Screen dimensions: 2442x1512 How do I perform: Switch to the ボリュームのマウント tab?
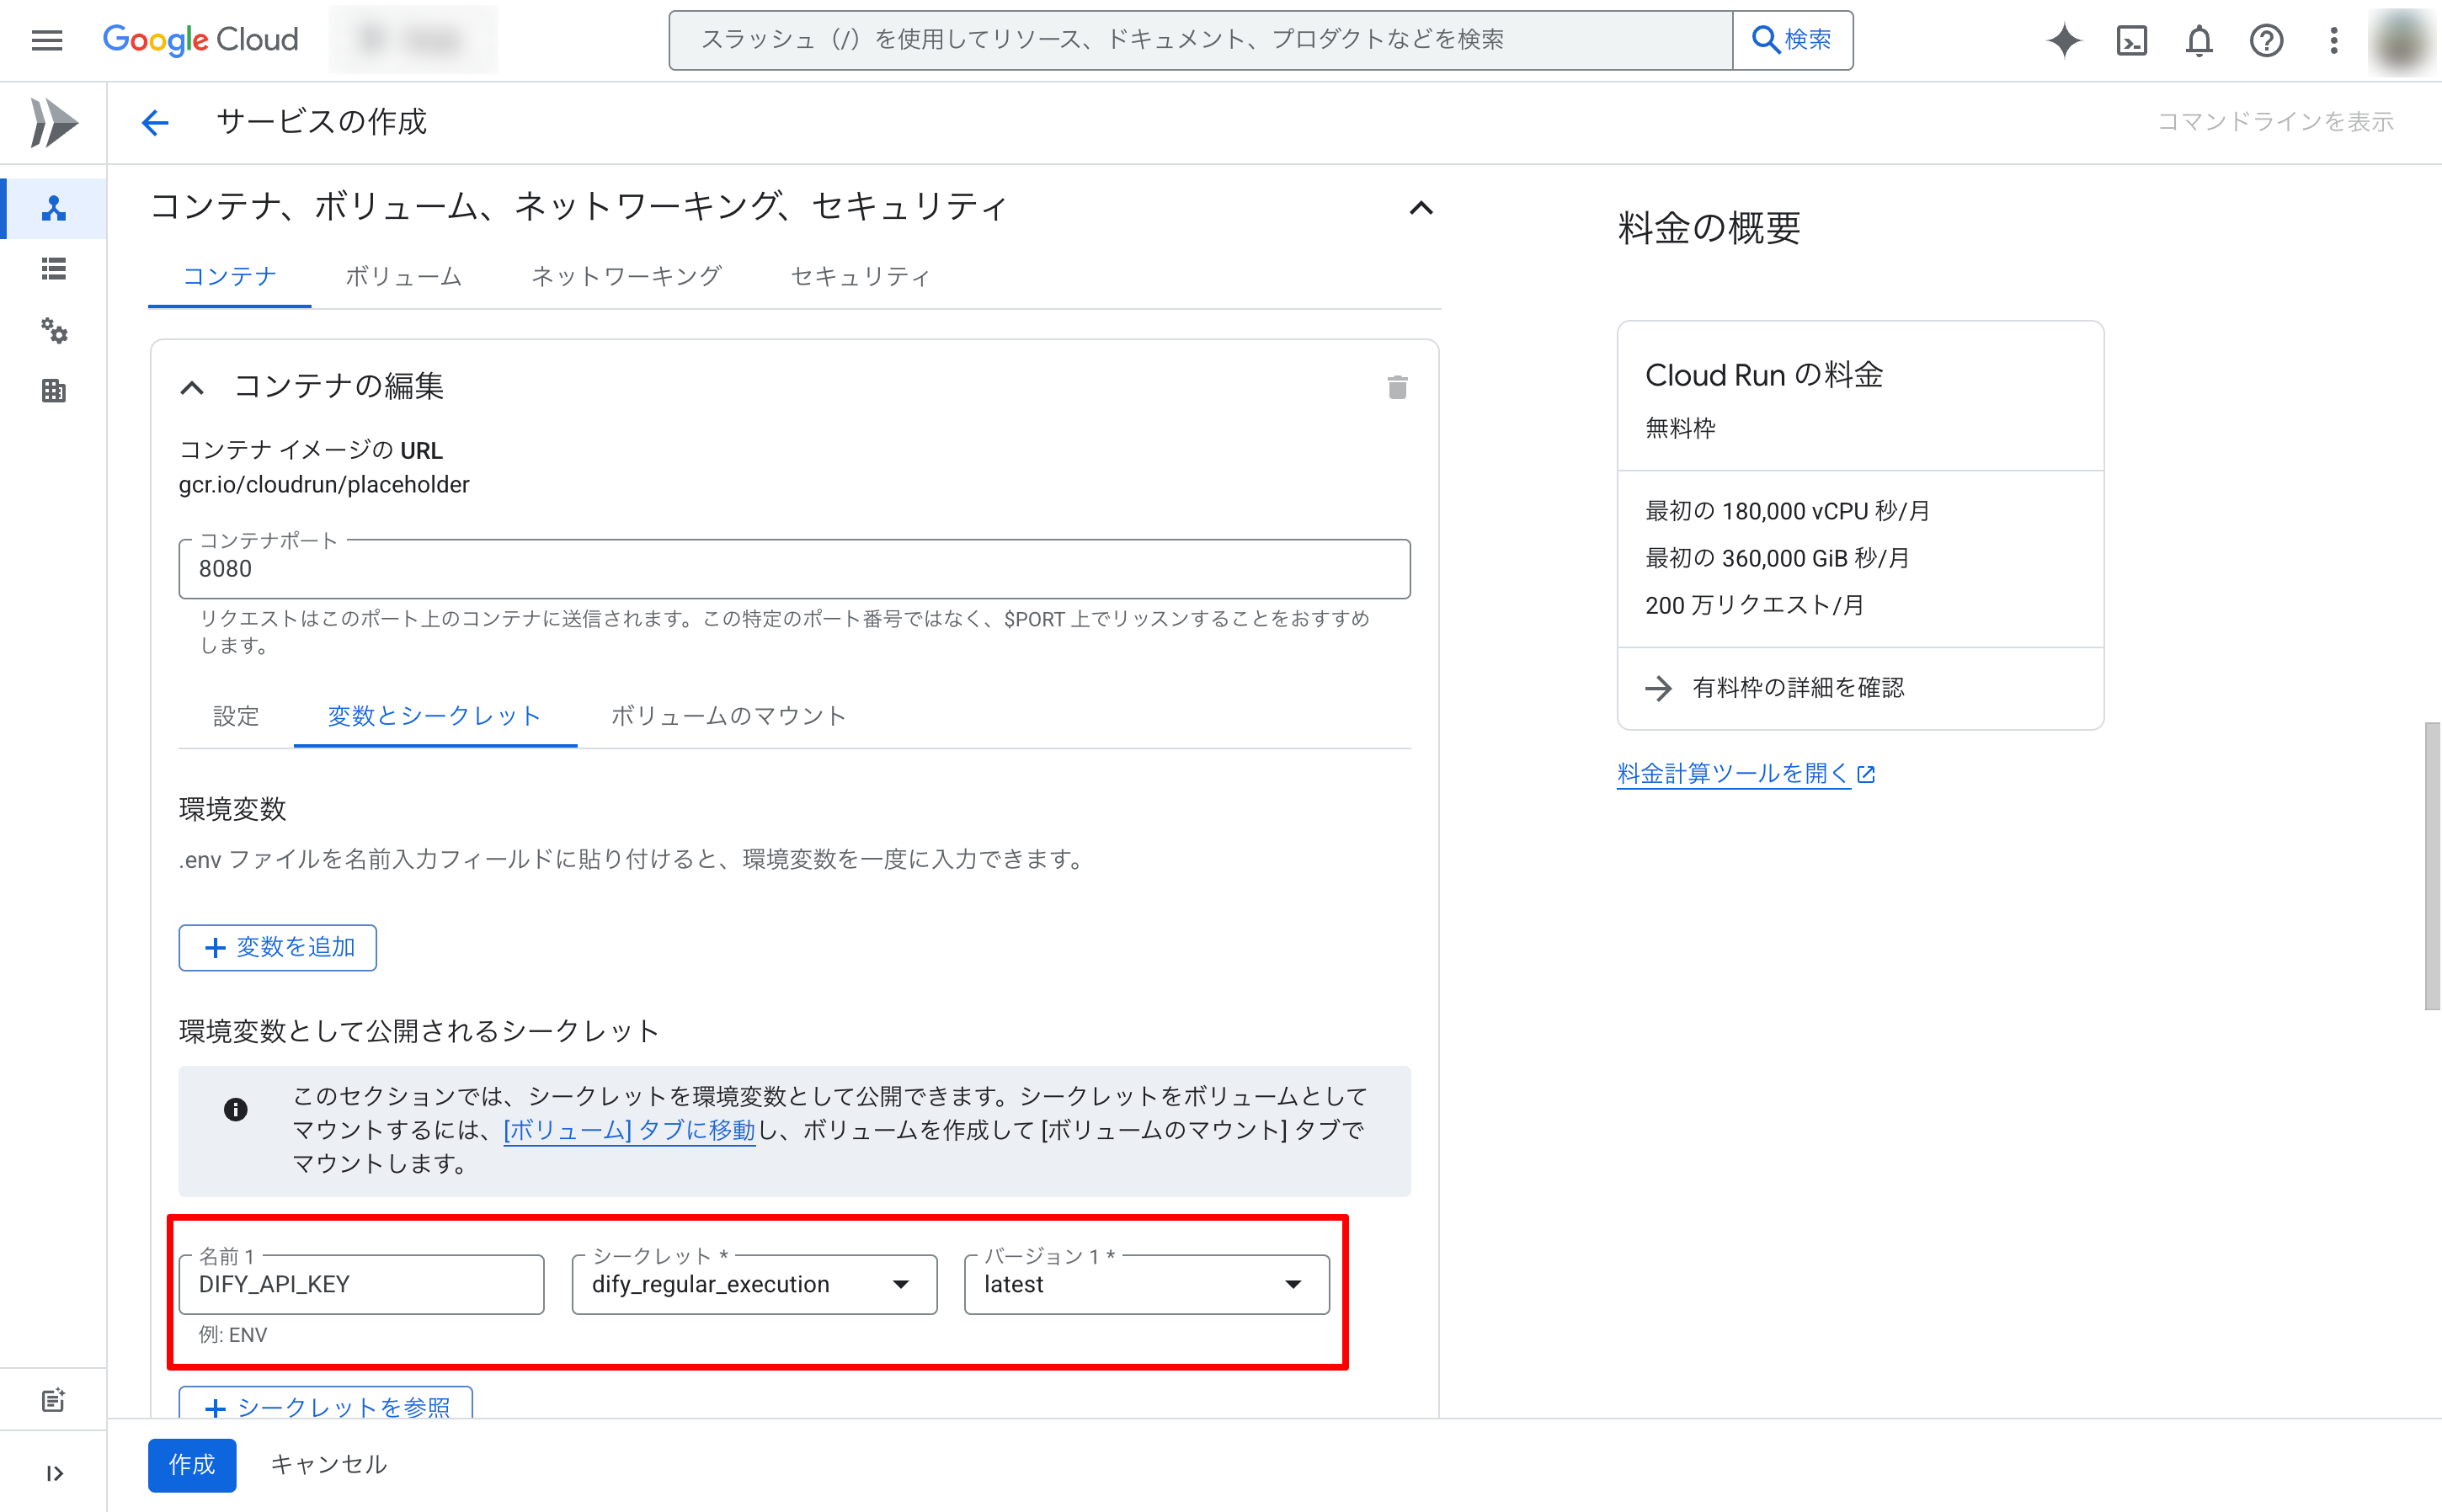coord(728,716)
